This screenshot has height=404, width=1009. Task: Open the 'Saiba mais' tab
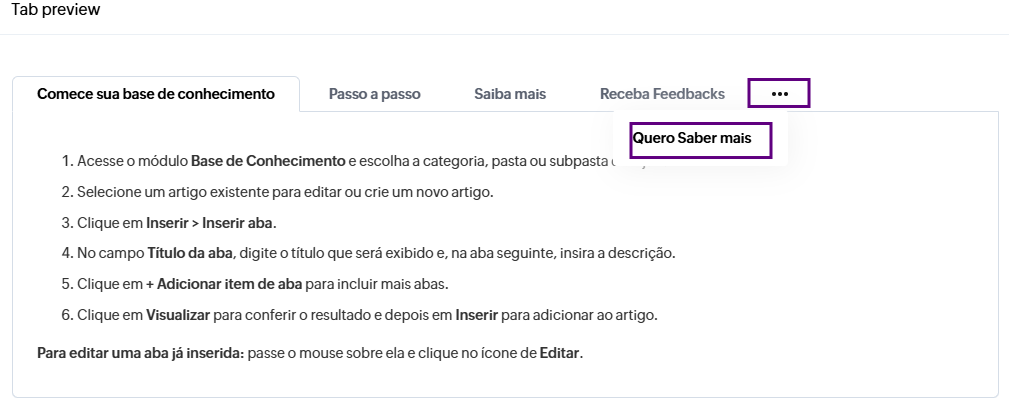[510, 94]
